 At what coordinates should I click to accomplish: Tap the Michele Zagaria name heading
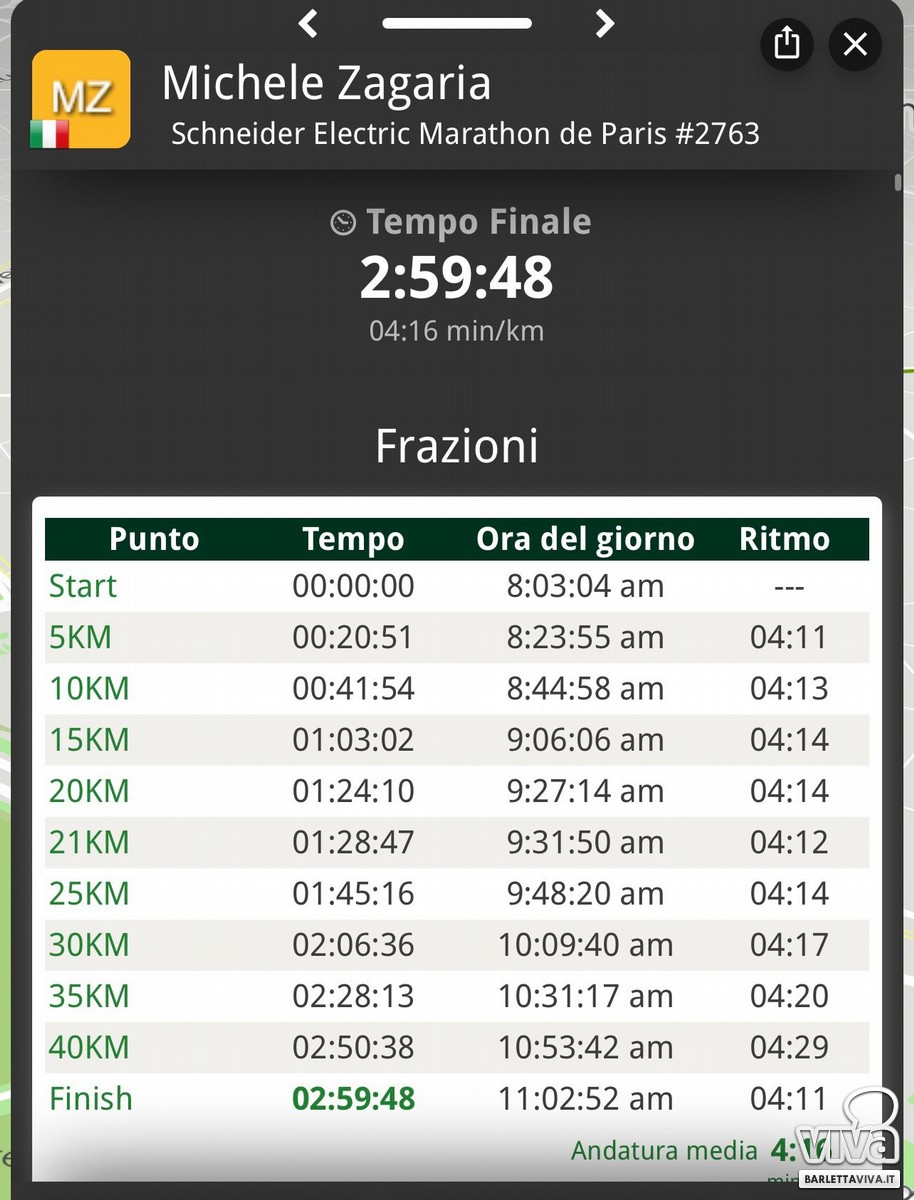[x=326, y=83]
